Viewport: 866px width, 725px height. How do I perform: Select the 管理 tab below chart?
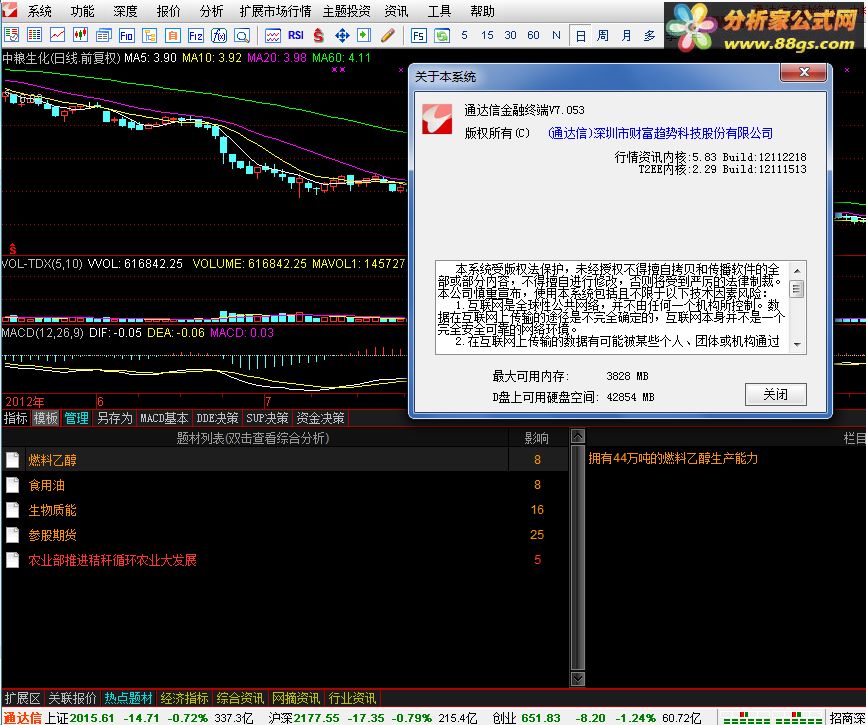pyautogui.click(x=76, y=418)
